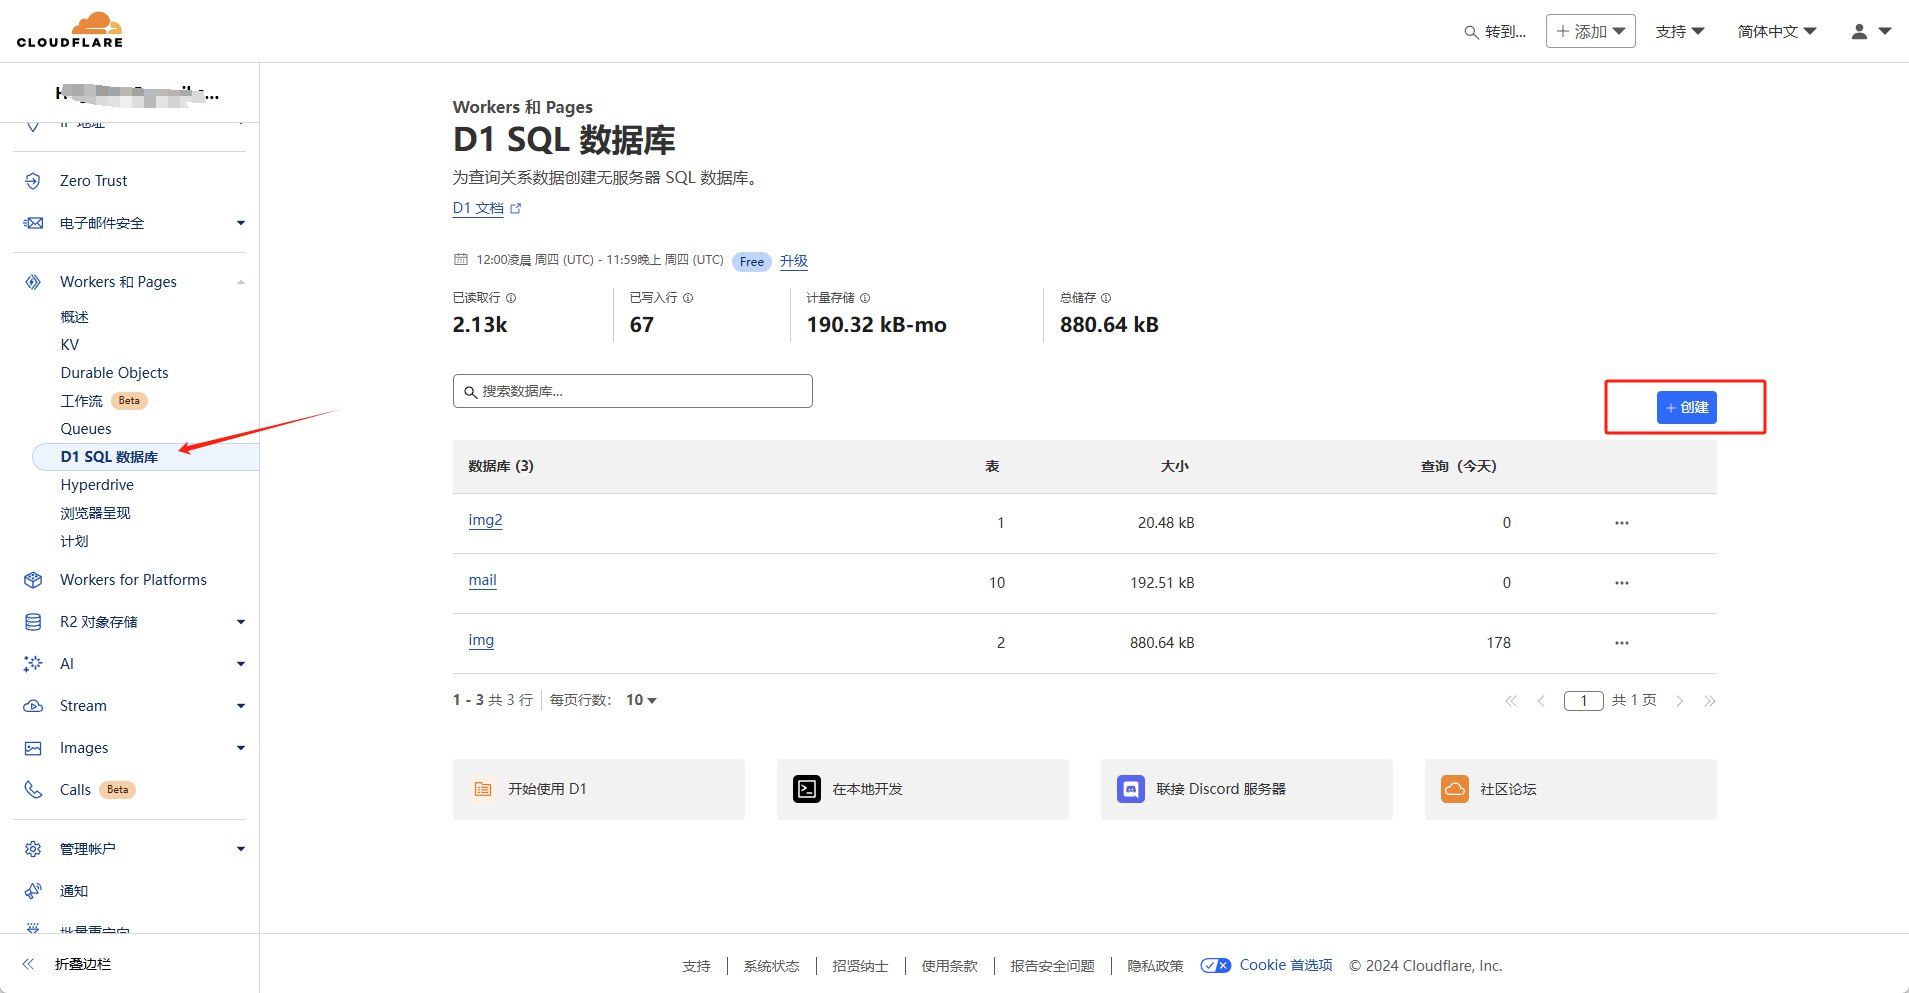The image size is (1909, 993).
Task: Toggle the Cookie 首选项 switch icon
Action: tap(1216, 965)
